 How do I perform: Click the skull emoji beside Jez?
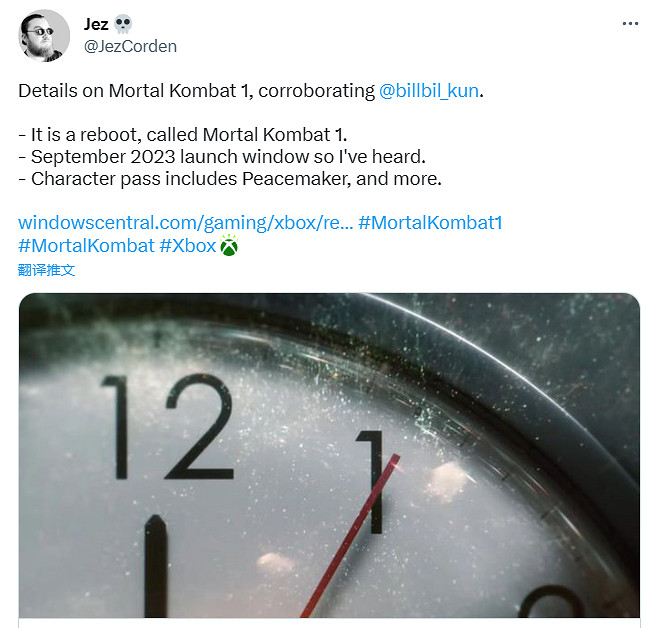click(123, 24)
